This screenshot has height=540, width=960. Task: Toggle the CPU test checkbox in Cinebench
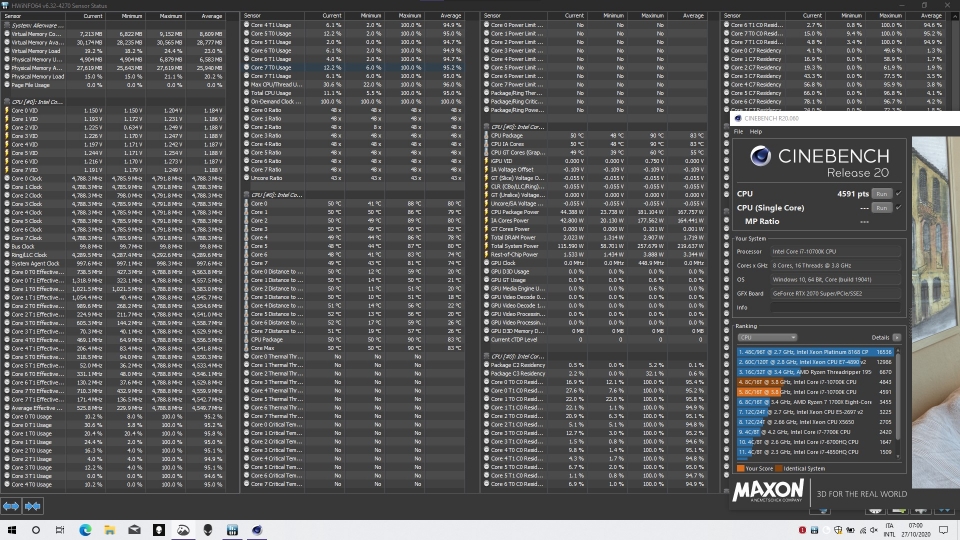point(898,193)
